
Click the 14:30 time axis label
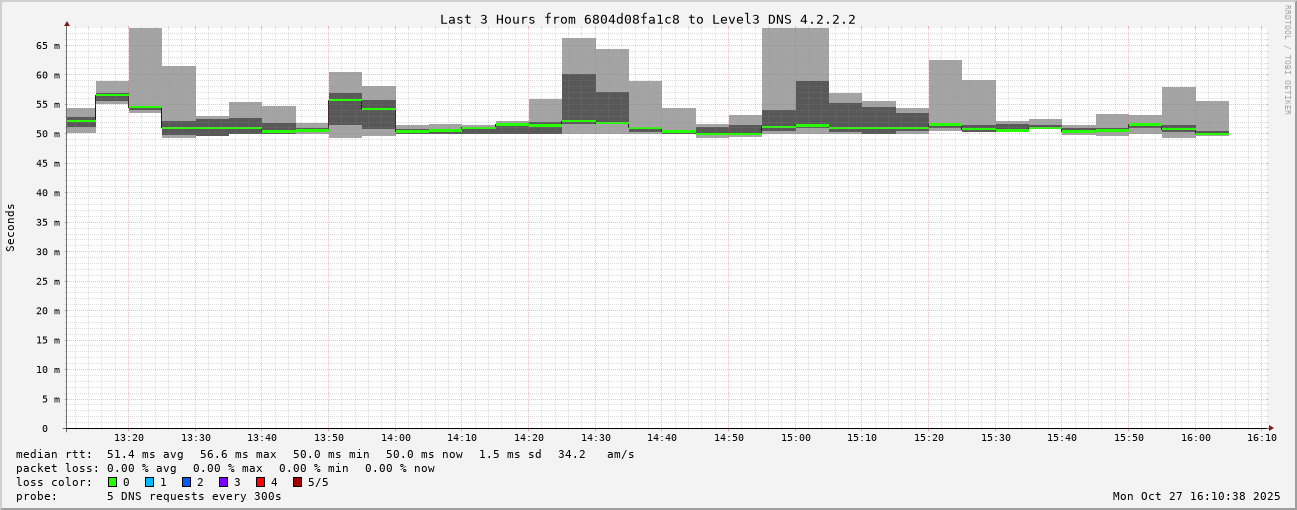595,438
